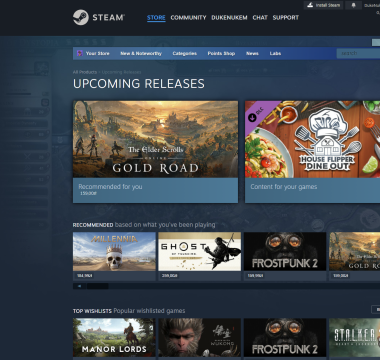Click the Install Steam button
This screenshot has width=380, height=360.
click(x=323, y=5)
